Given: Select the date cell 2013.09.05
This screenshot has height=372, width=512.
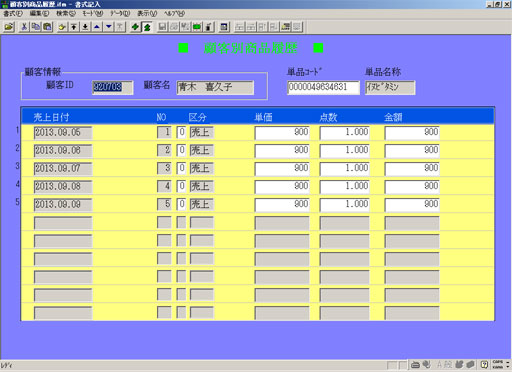Looking at the screenshot, I should [x=63, y=132].
